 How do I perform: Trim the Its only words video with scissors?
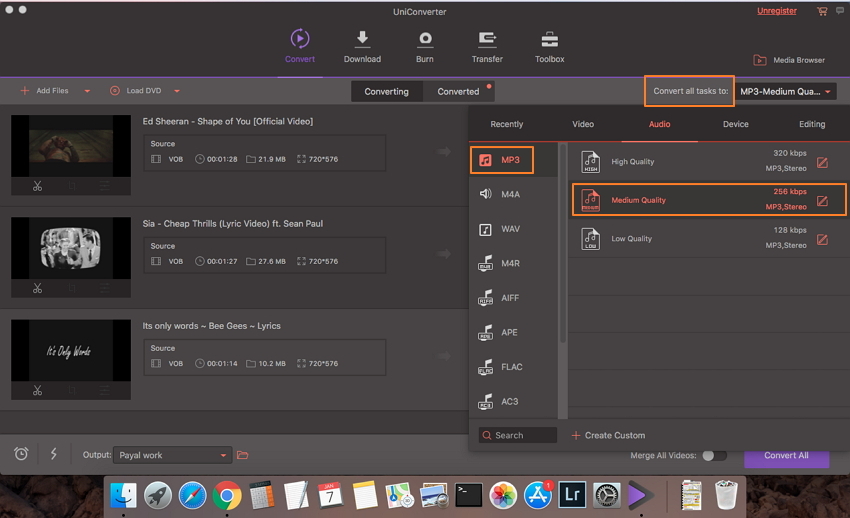click(37, 390)
